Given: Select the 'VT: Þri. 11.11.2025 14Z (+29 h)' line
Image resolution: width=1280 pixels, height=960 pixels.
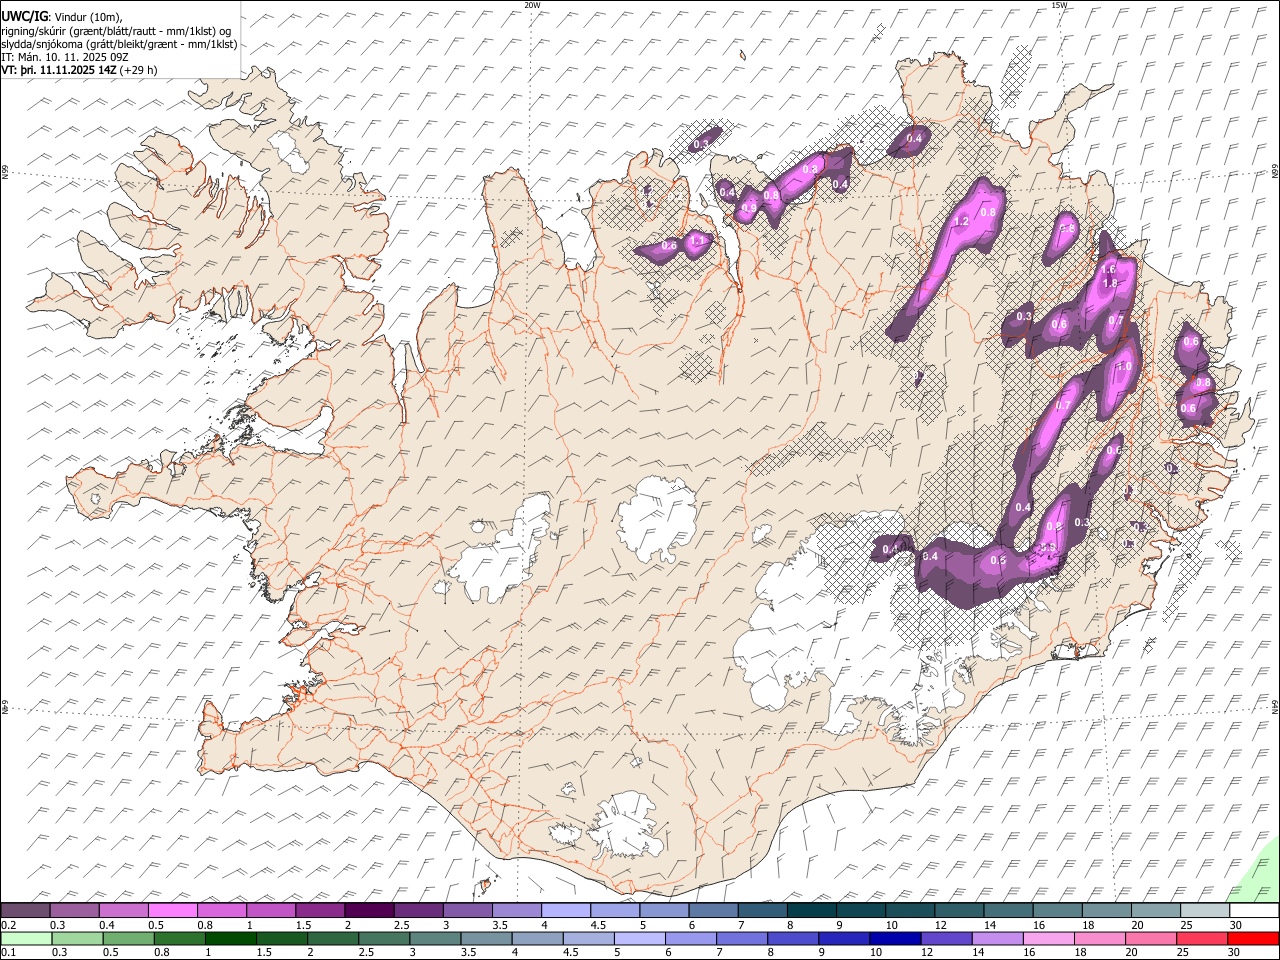Looking at the screenshot, I should 79,70.
